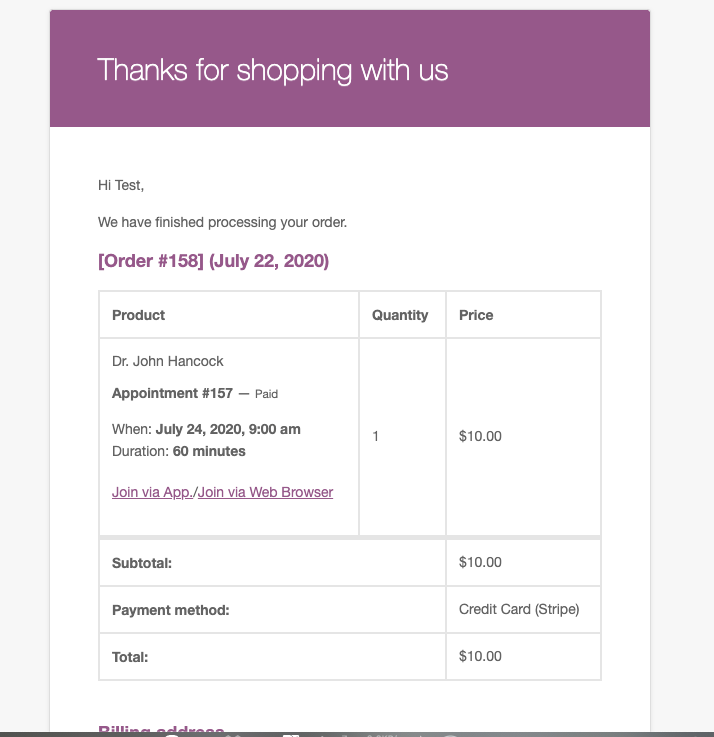The image size is (714, 737).
Task: Click the Price column header
Action: (x=476, y=315)
